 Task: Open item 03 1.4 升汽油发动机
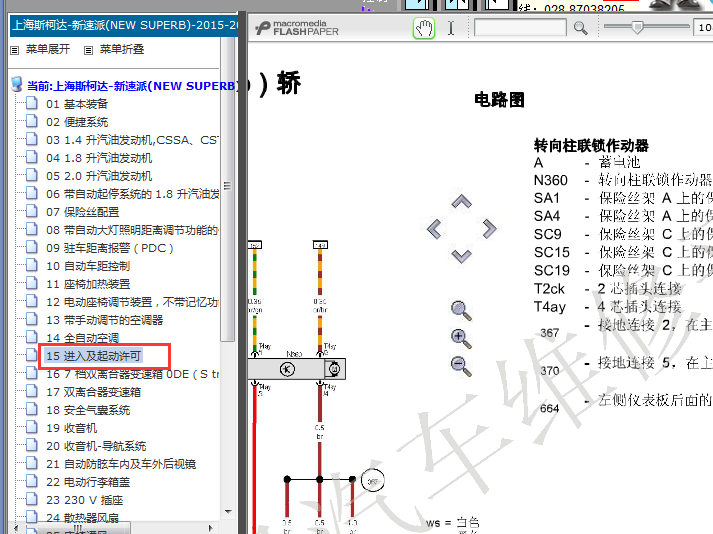pyautogui.click(x=132, y=140)
